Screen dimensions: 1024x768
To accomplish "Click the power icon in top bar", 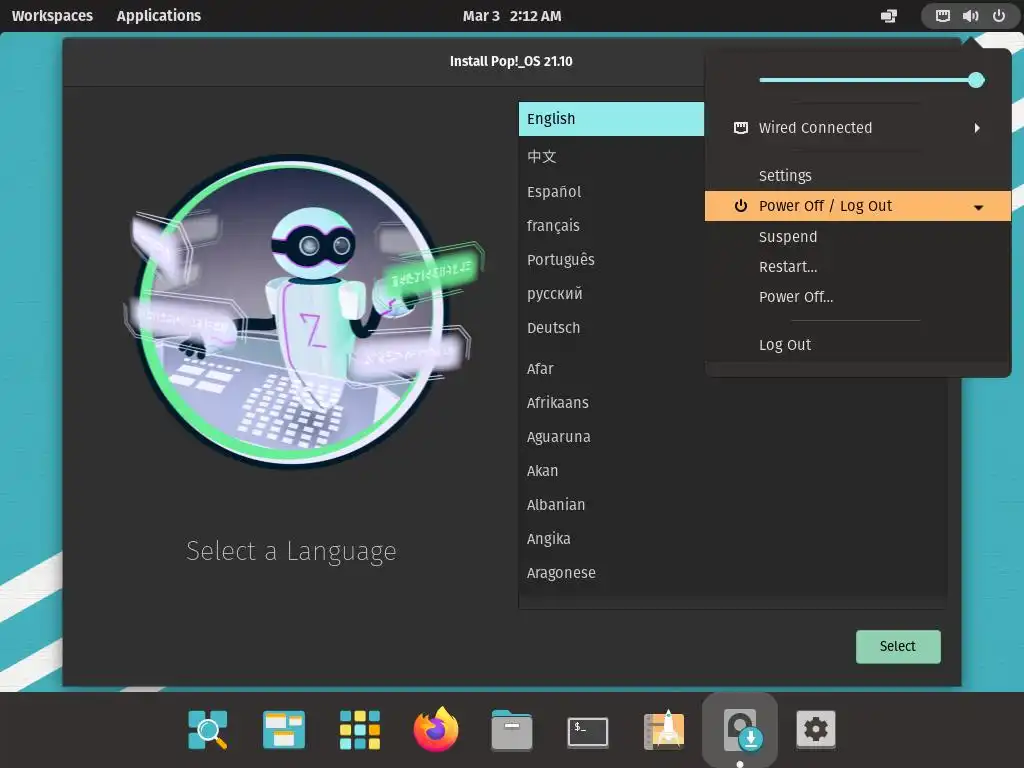I will (x=999, y=16).
